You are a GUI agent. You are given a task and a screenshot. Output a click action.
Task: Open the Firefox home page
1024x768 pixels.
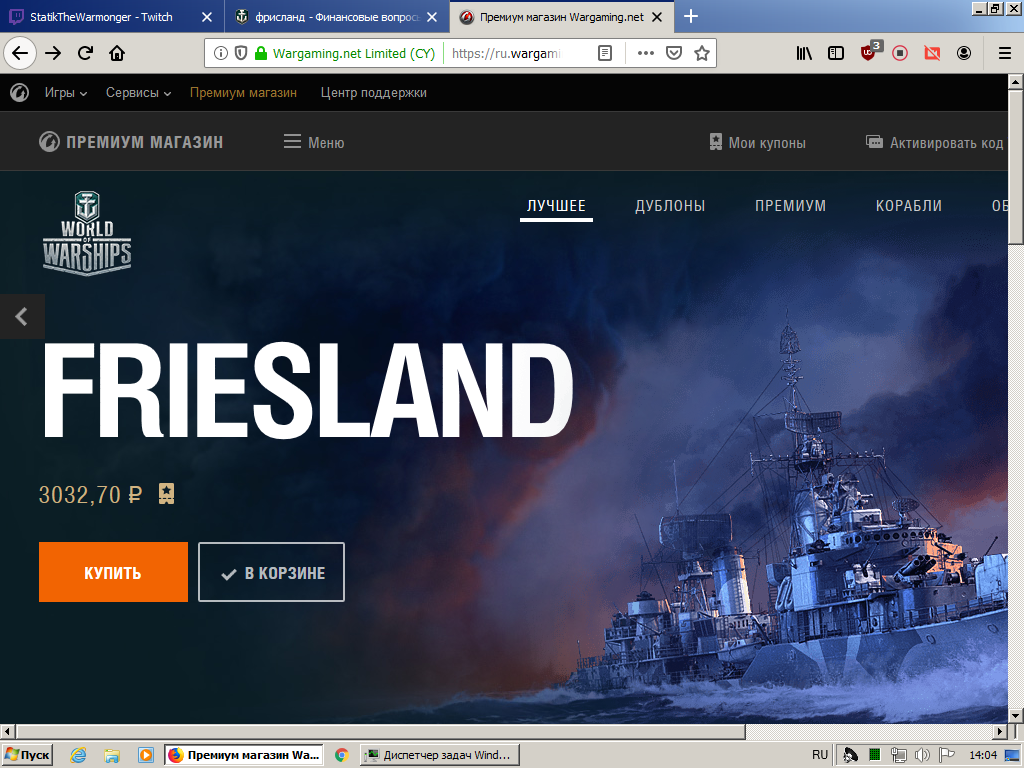point(117,53)
